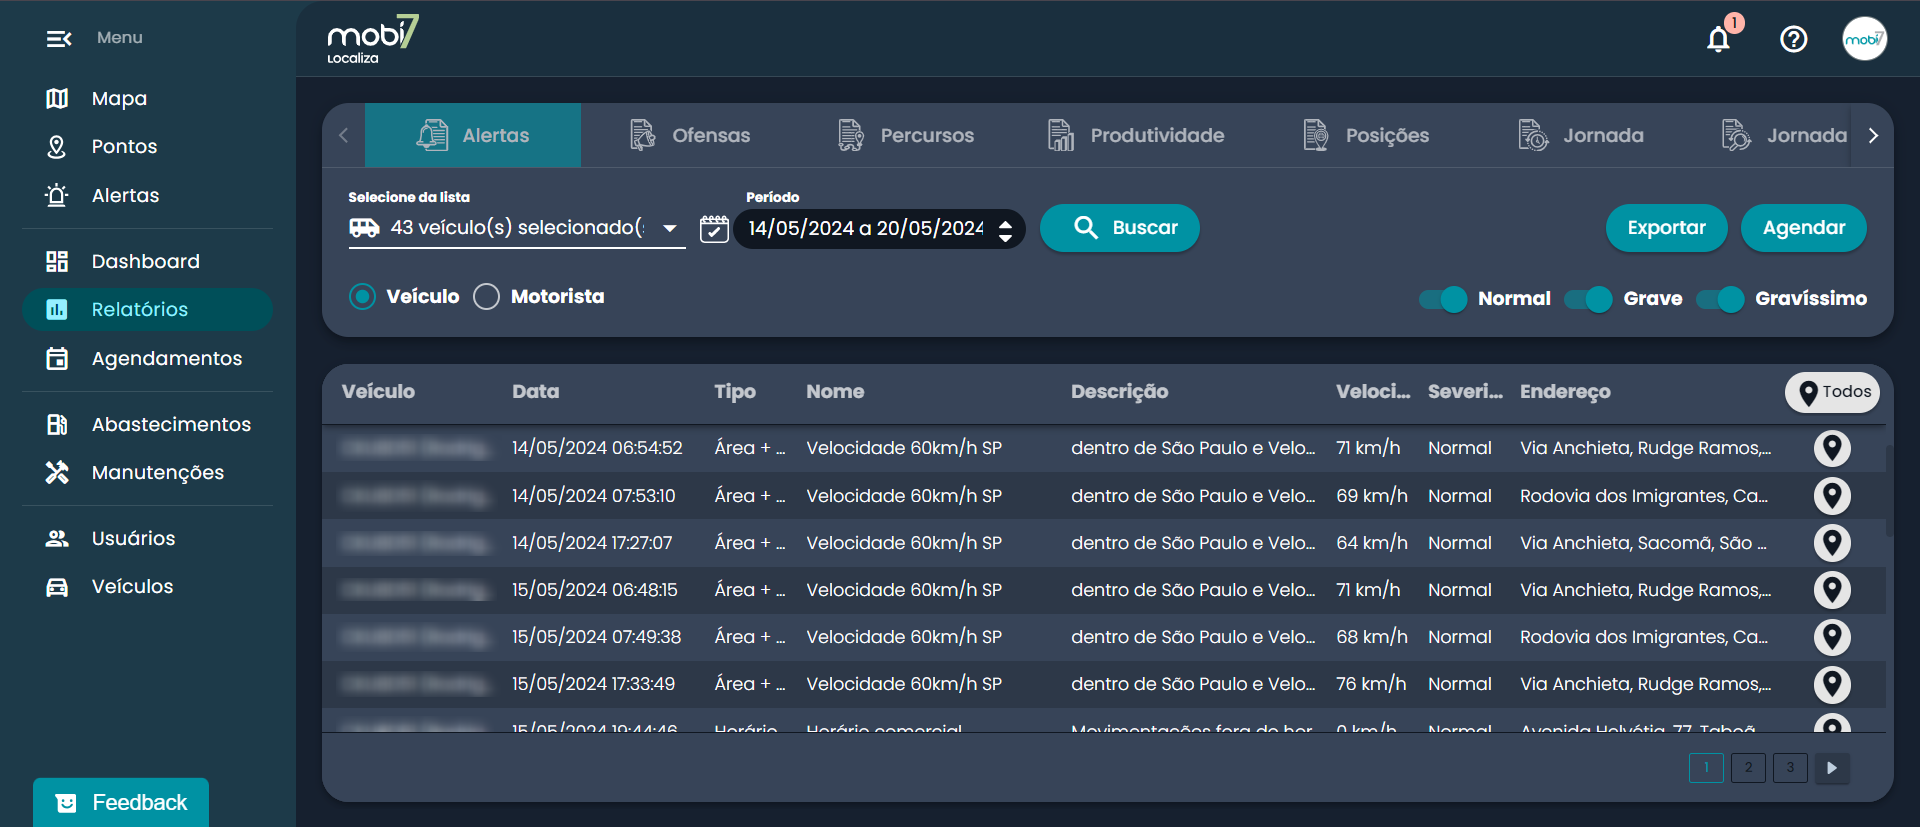Switch to the Posições tab
The width and height of the screenshot is (1920, 827).
[x=1367, y=135]
